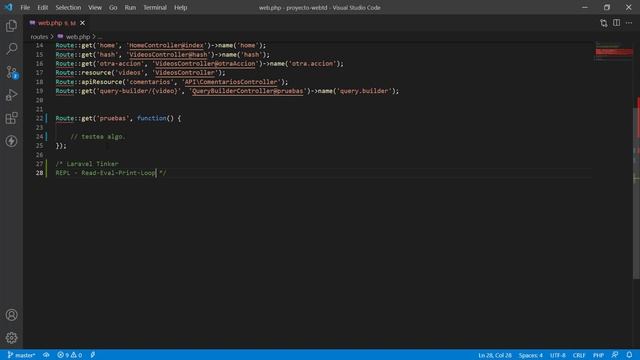640x360 pixels.
Task: Change file encoding UTF-8
Action: (558, 355)
